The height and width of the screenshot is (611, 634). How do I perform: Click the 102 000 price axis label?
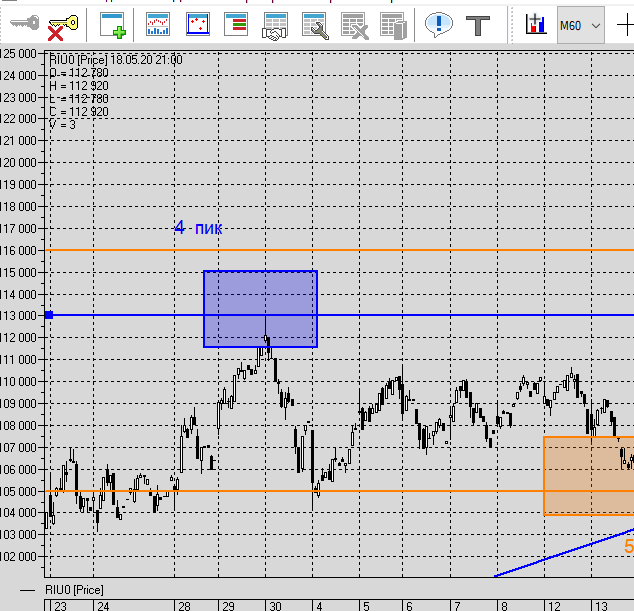19,557
